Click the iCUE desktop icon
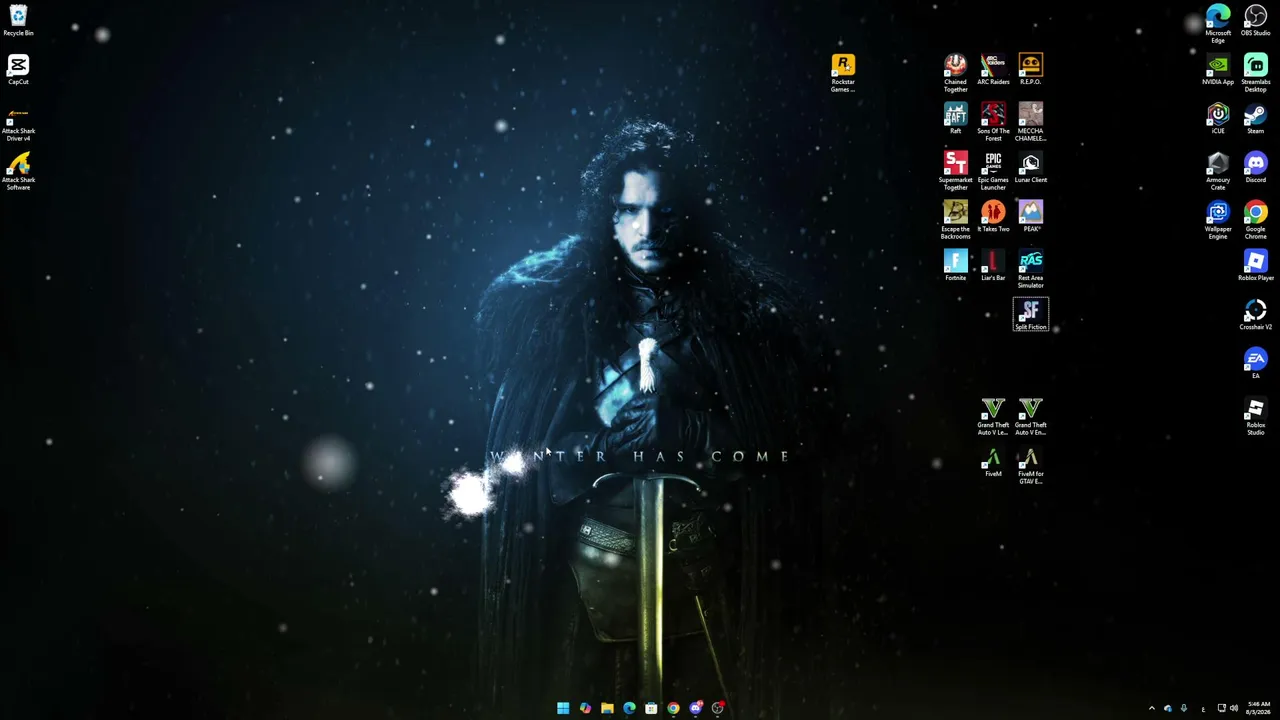This screenshot has width=1280, height=720. (x=1218, y=119)
